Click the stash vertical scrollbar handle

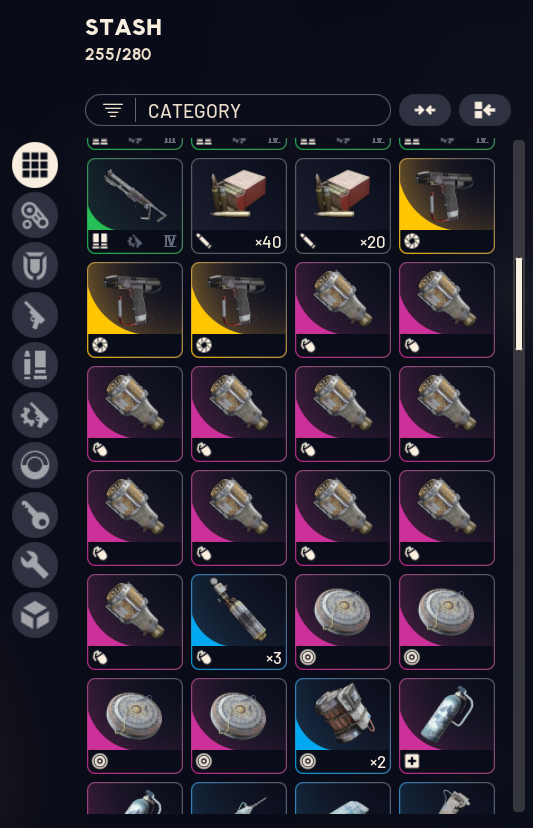519,304
